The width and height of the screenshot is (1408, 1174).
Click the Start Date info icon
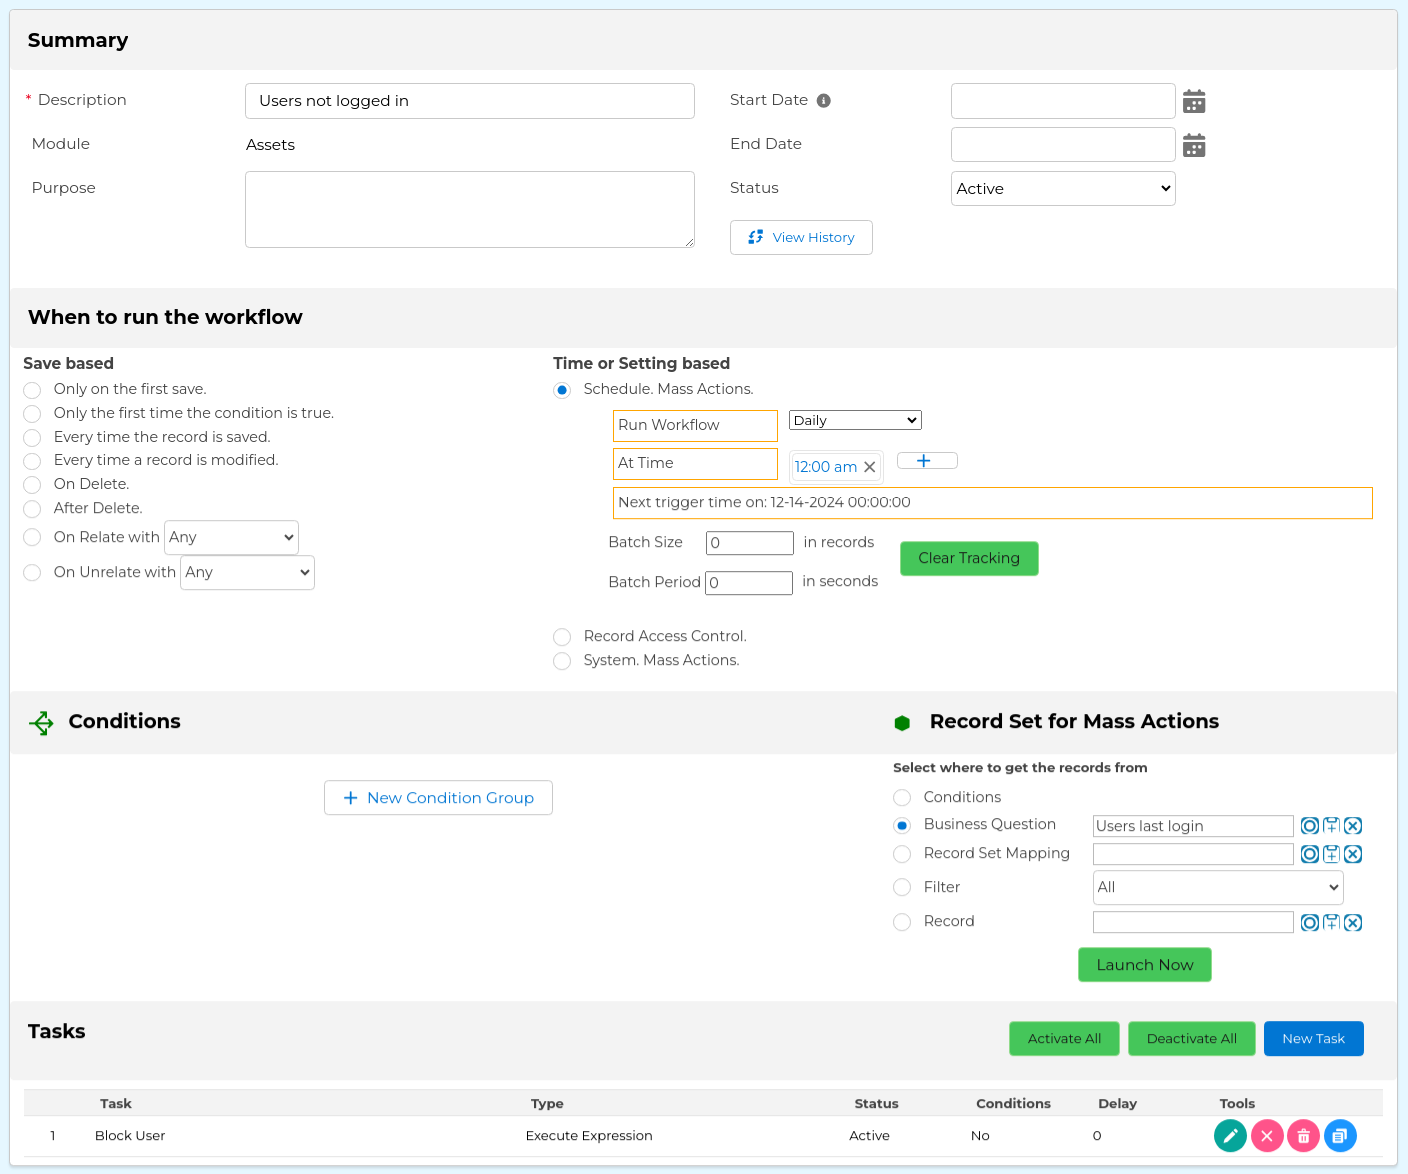[824, 100]
